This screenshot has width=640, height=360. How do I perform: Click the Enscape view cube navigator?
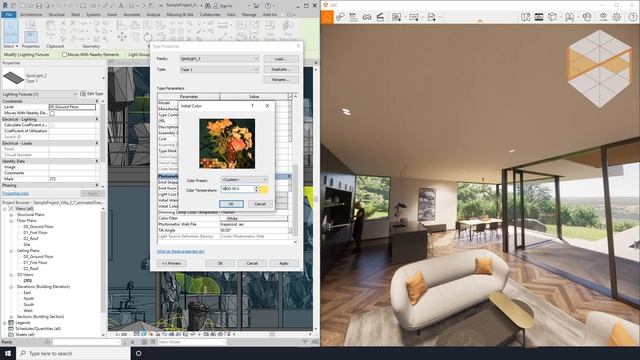pyautogui.click(x=599, y=69)
